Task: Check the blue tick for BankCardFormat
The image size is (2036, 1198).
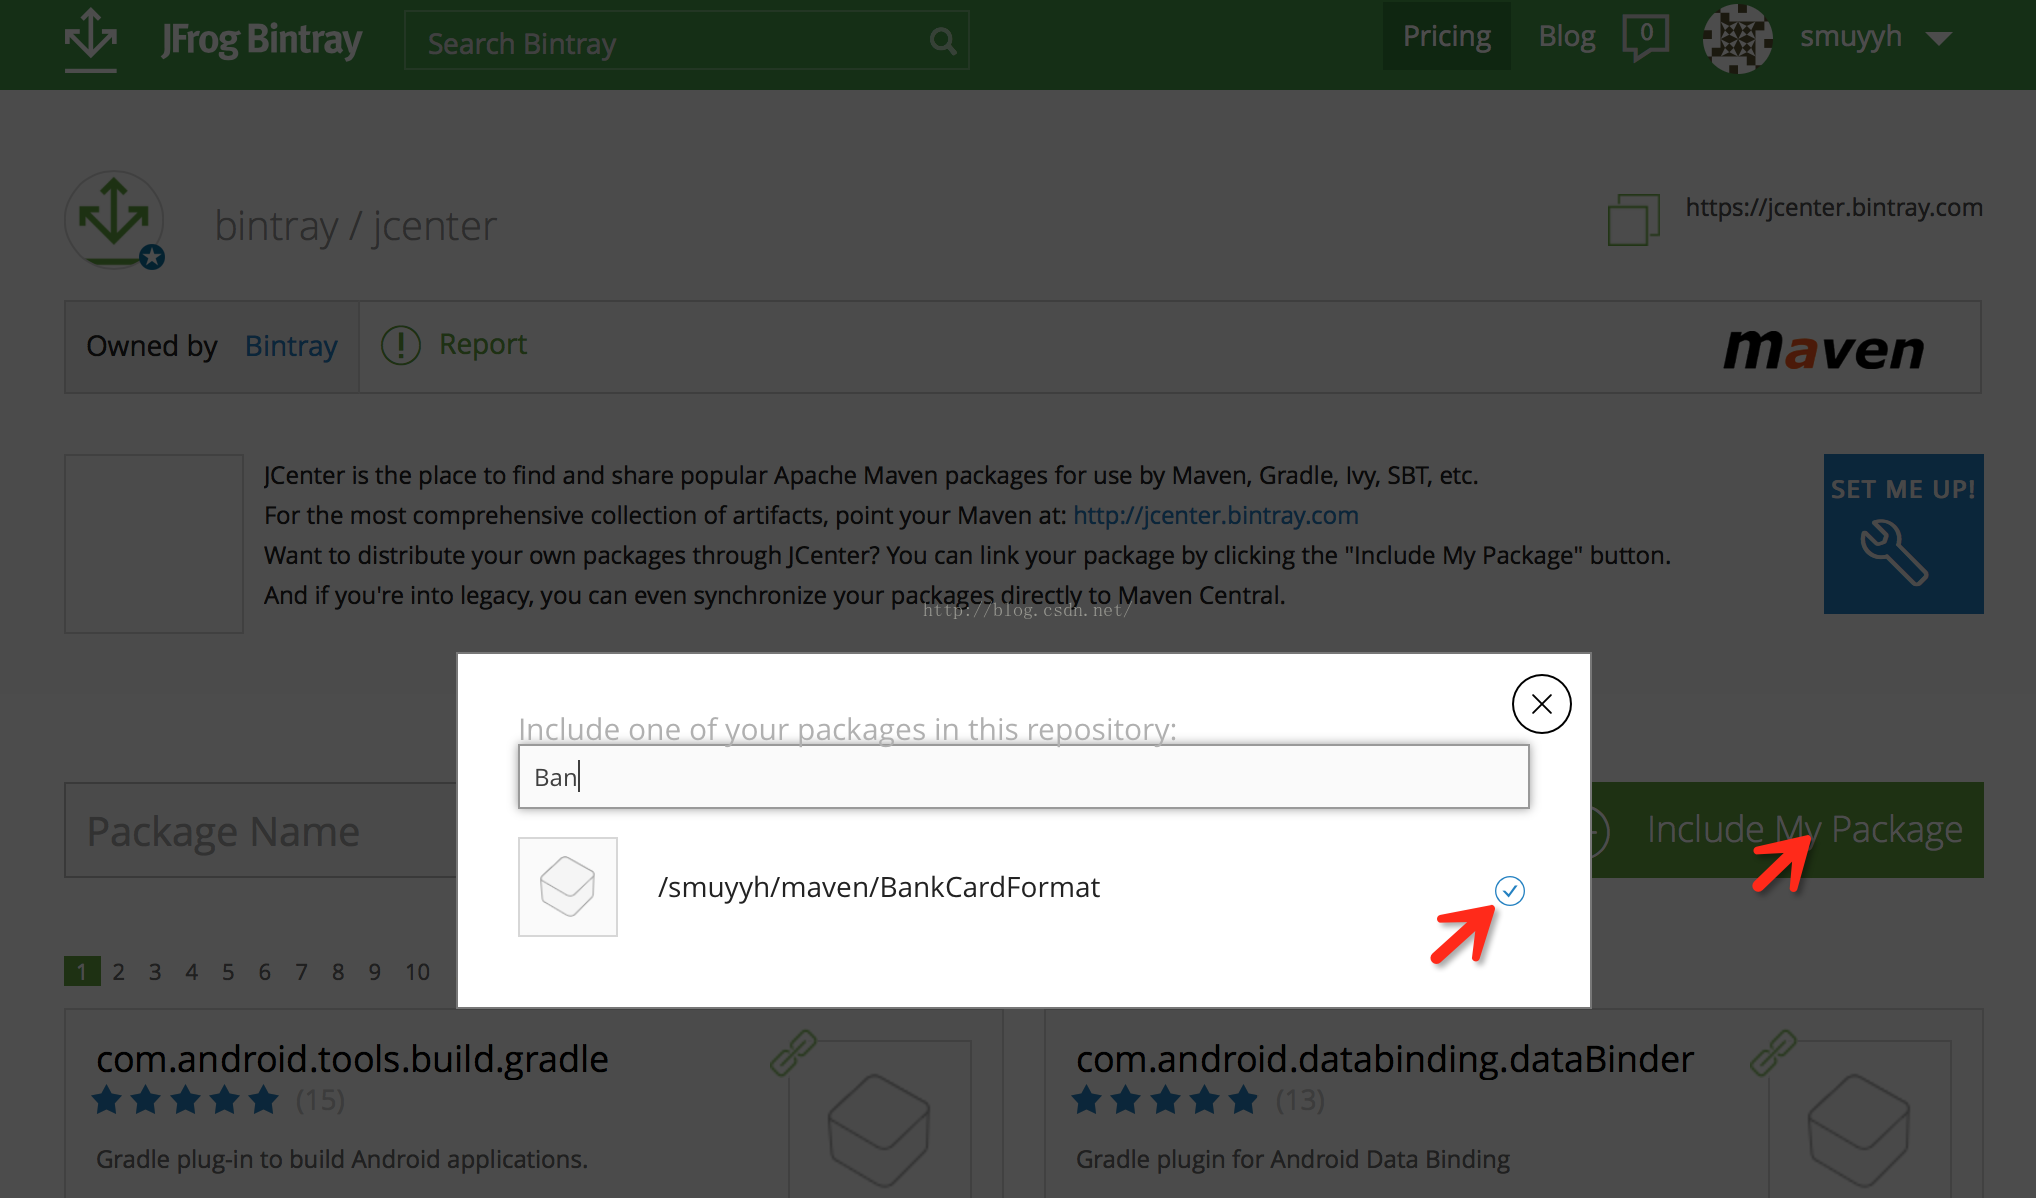Action: pos(1509,890)
